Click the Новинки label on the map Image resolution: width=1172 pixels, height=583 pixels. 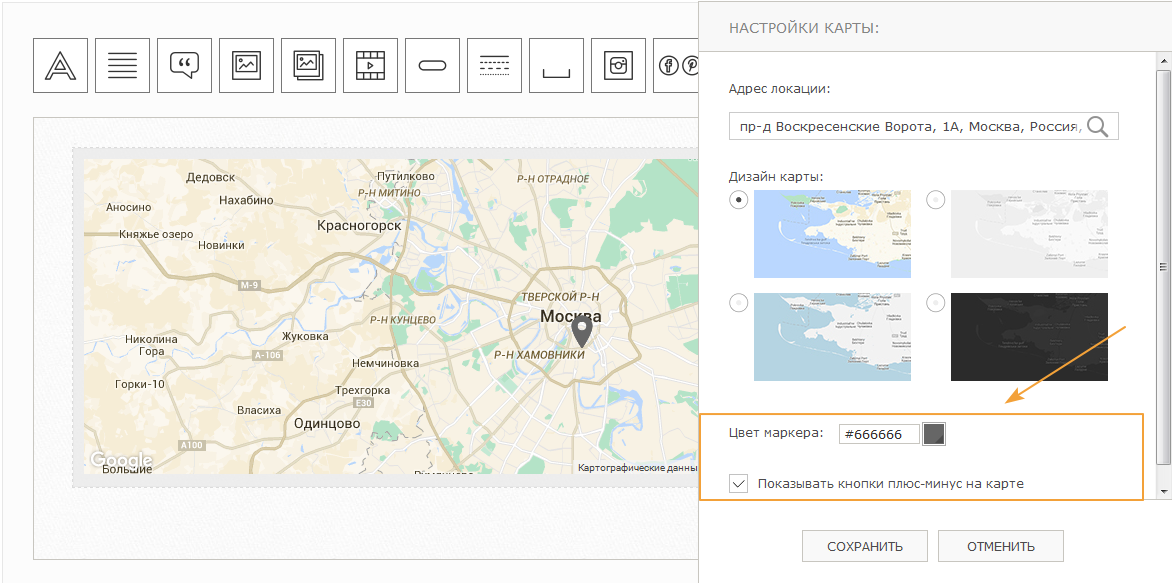coord(221,245)
